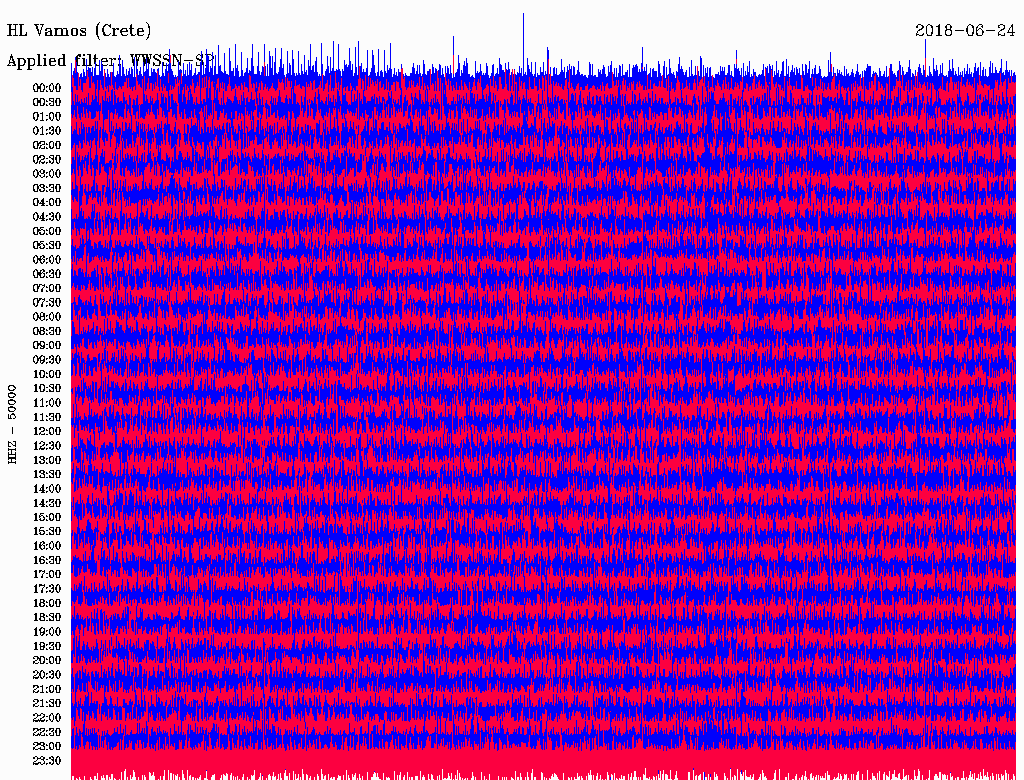Click the 18:30 time label
The width and height of the screenshot is (1024, 780).
pyautogui.click(x=47, y=618)
